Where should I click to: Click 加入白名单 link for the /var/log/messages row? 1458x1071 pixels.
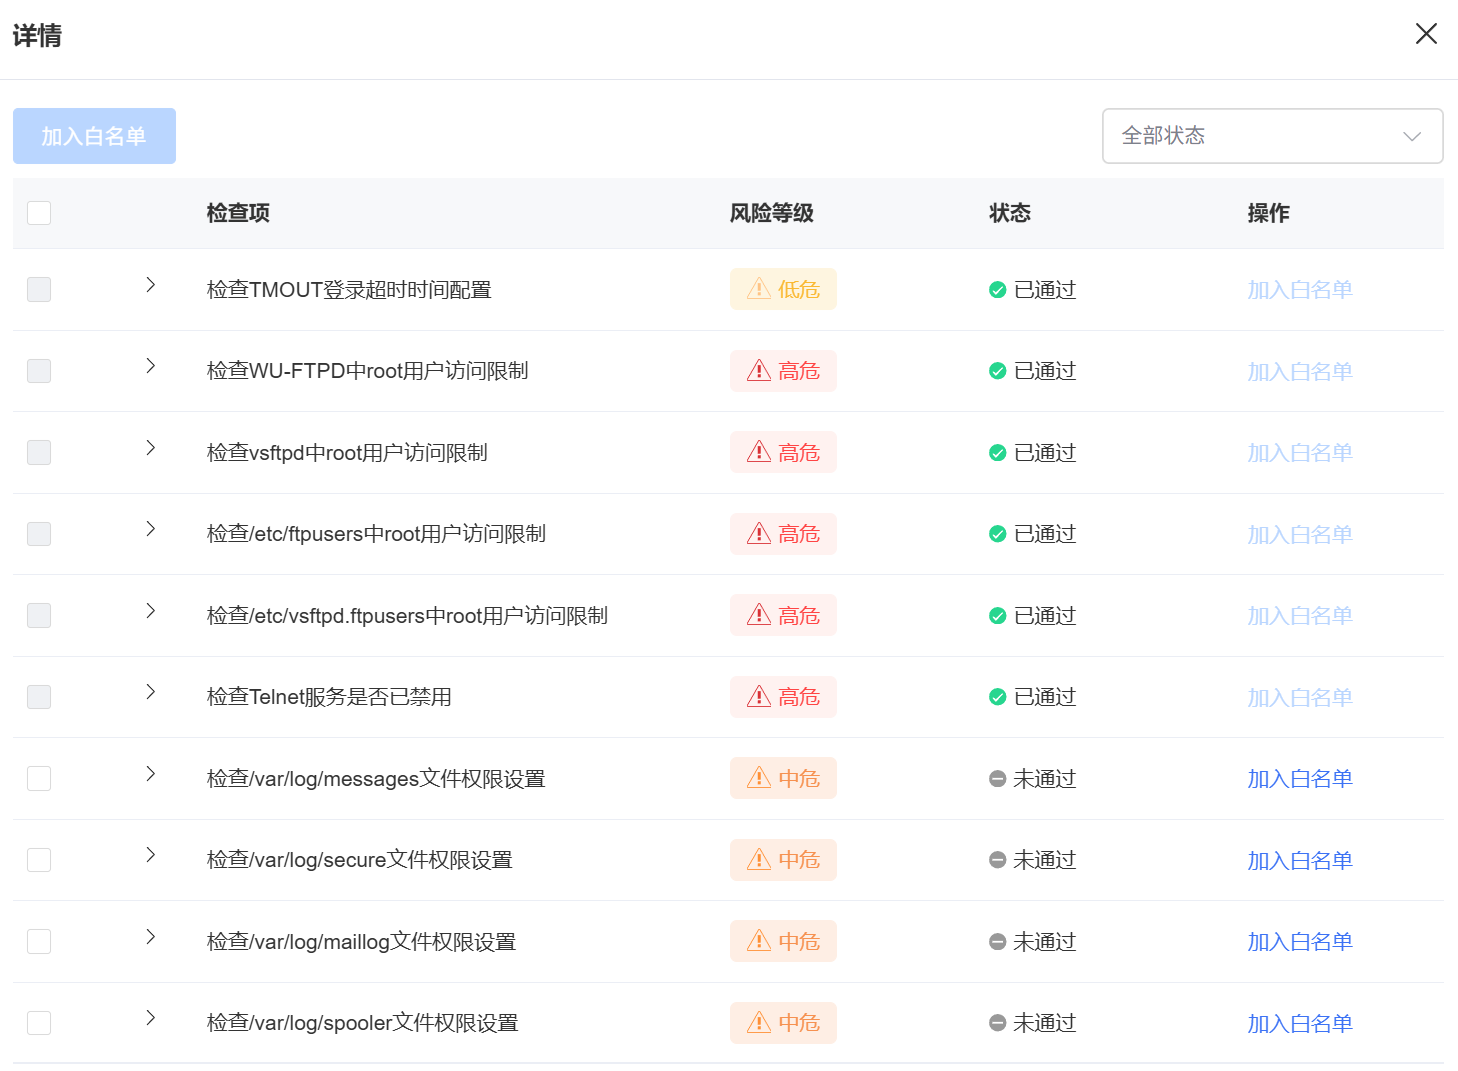1299,778
